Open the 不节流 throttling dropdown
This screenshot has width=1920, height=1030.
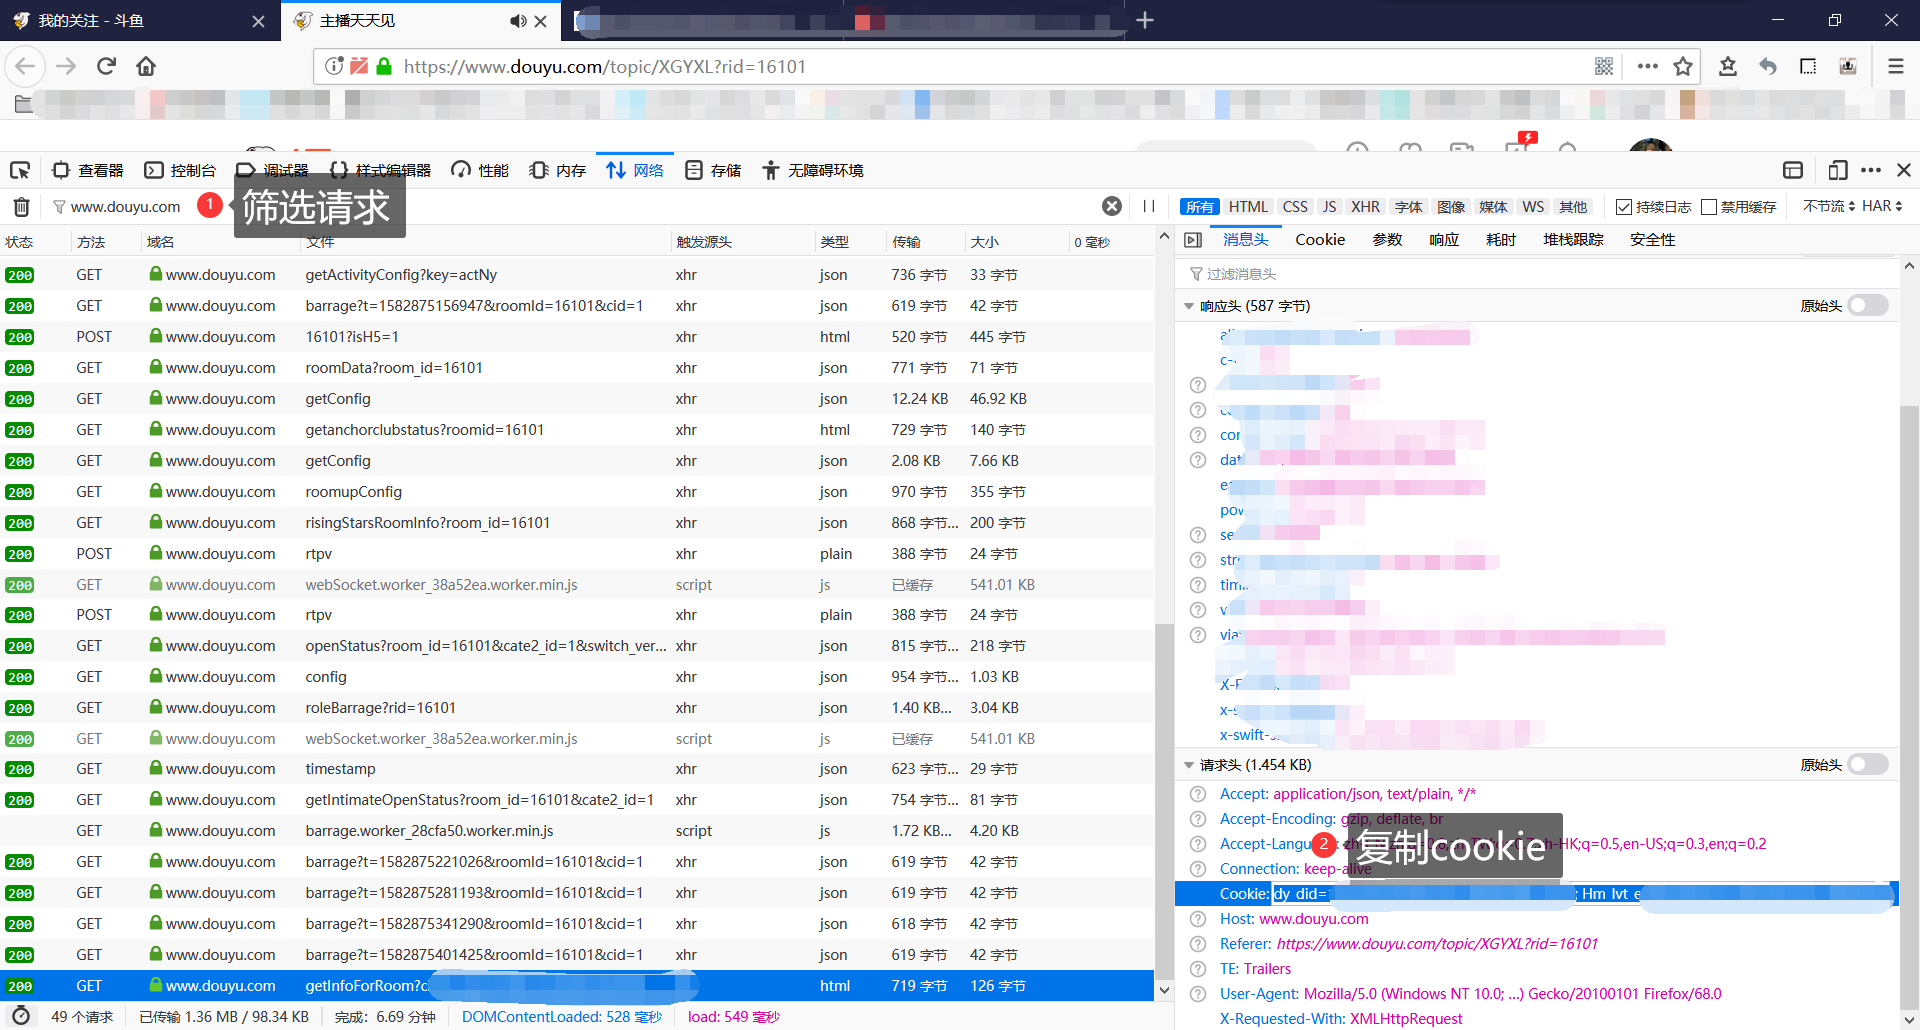[1829, 206]
